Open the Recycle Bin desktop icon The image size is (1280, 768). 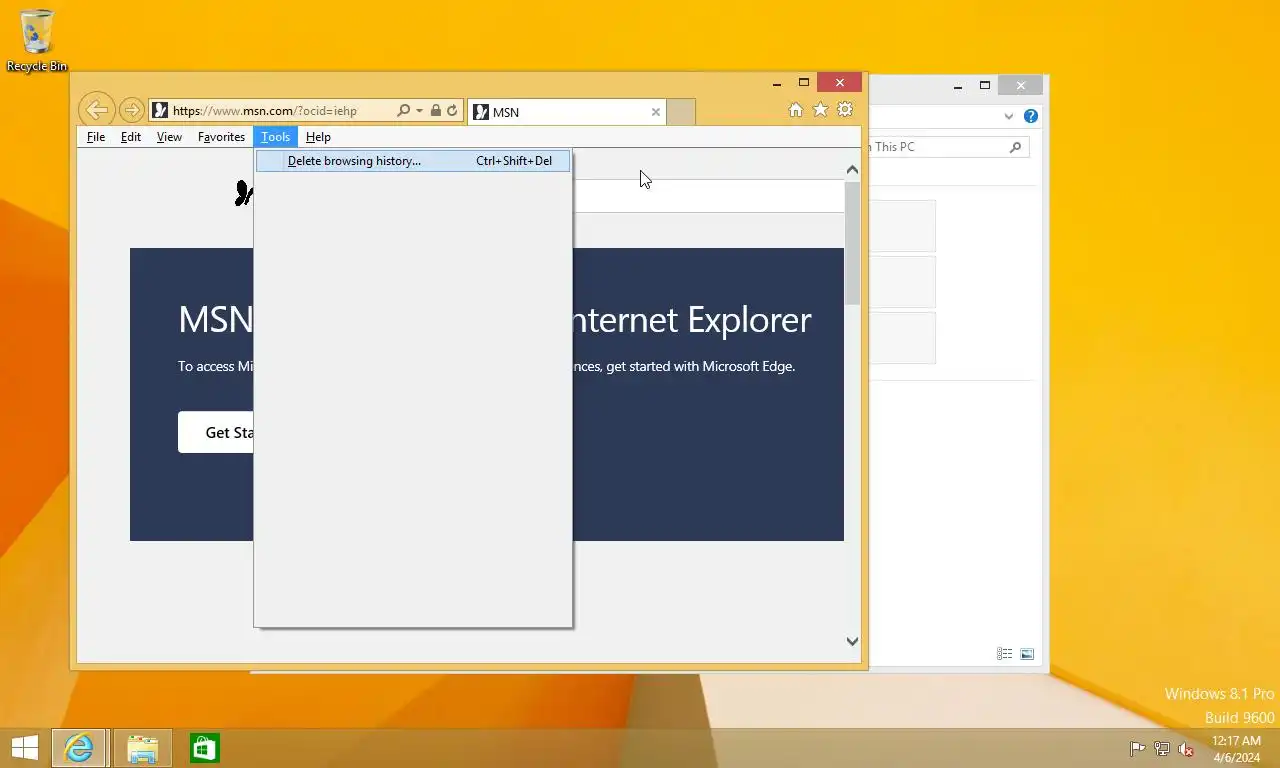point(37,40)
